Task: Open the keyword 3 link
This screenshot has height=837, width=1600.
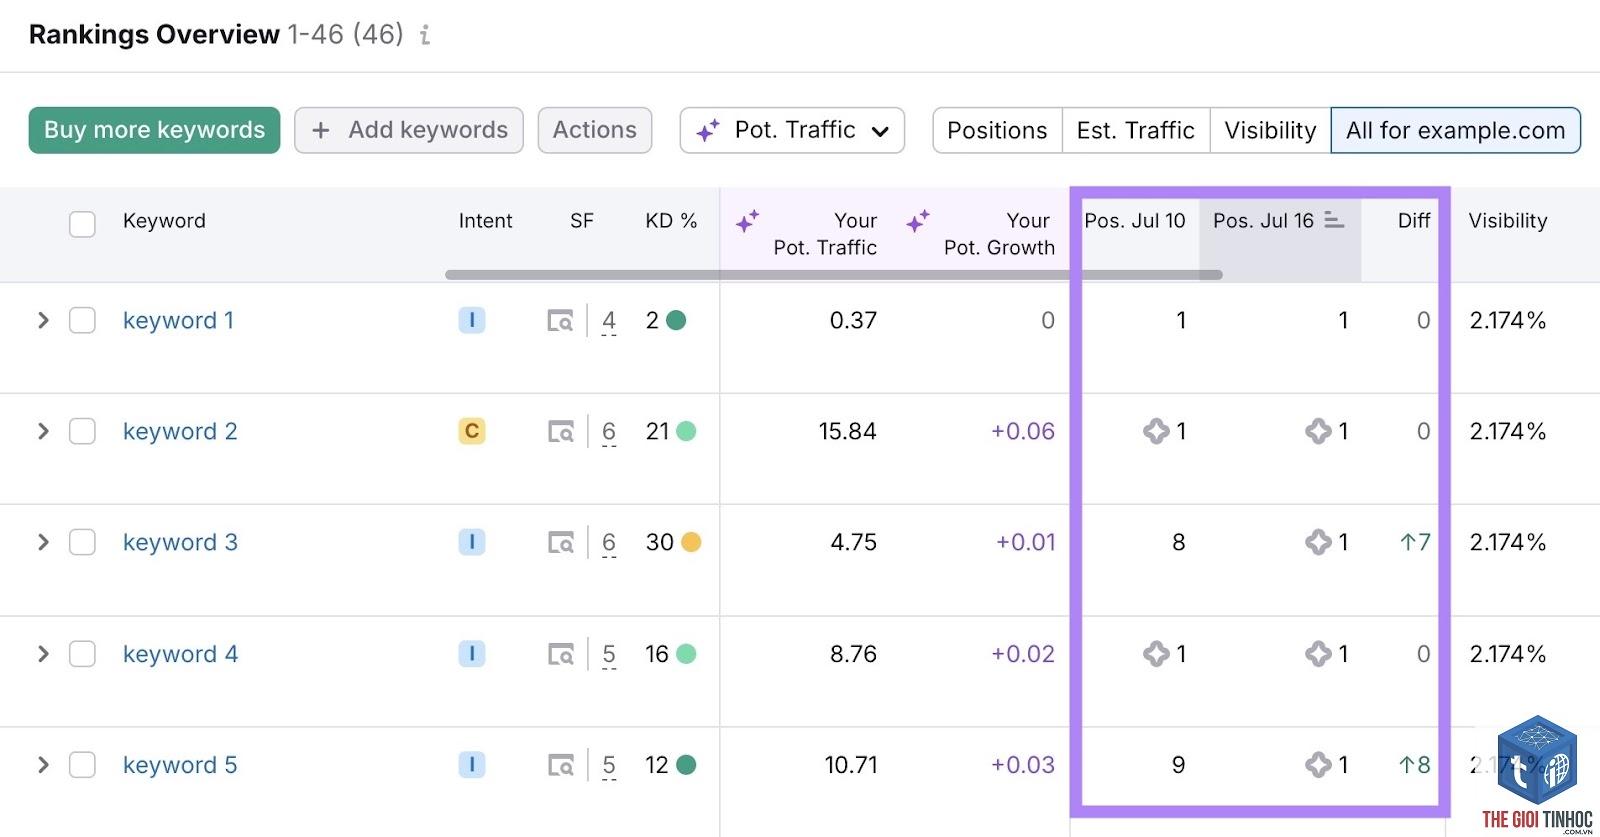Action: click(180, 542)
